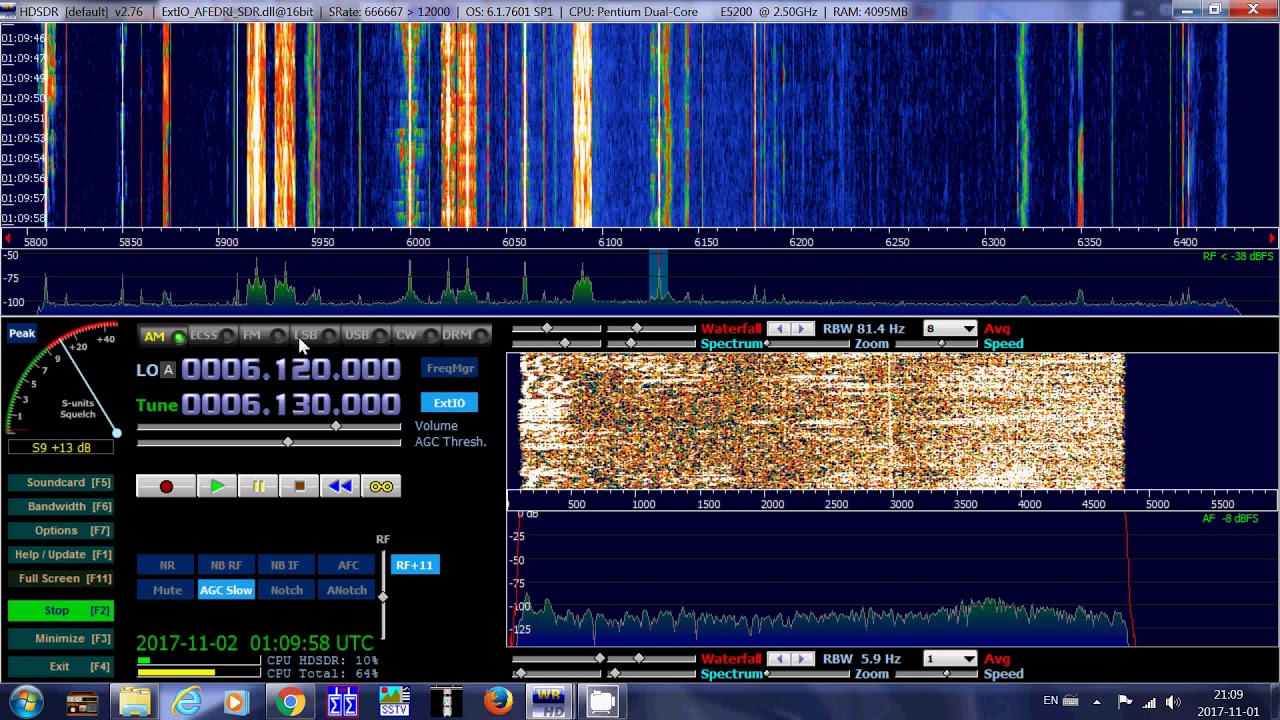Viewport: 1280px width, 720px height.
Task: Click the 6100 mark on RF frequency scale
Action: tap(610, 242)
